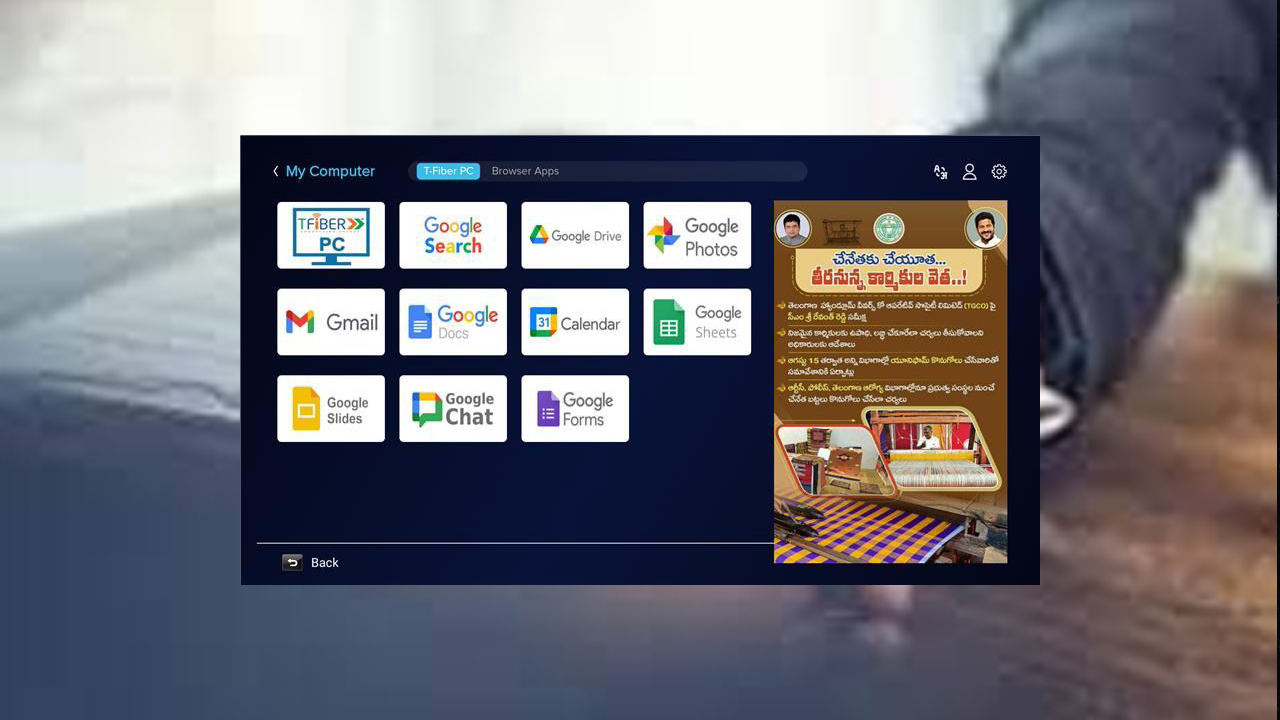This screenshot has width=1280, height=720.
Task: Click the language translate icon
Action: [x=940, y=172]
